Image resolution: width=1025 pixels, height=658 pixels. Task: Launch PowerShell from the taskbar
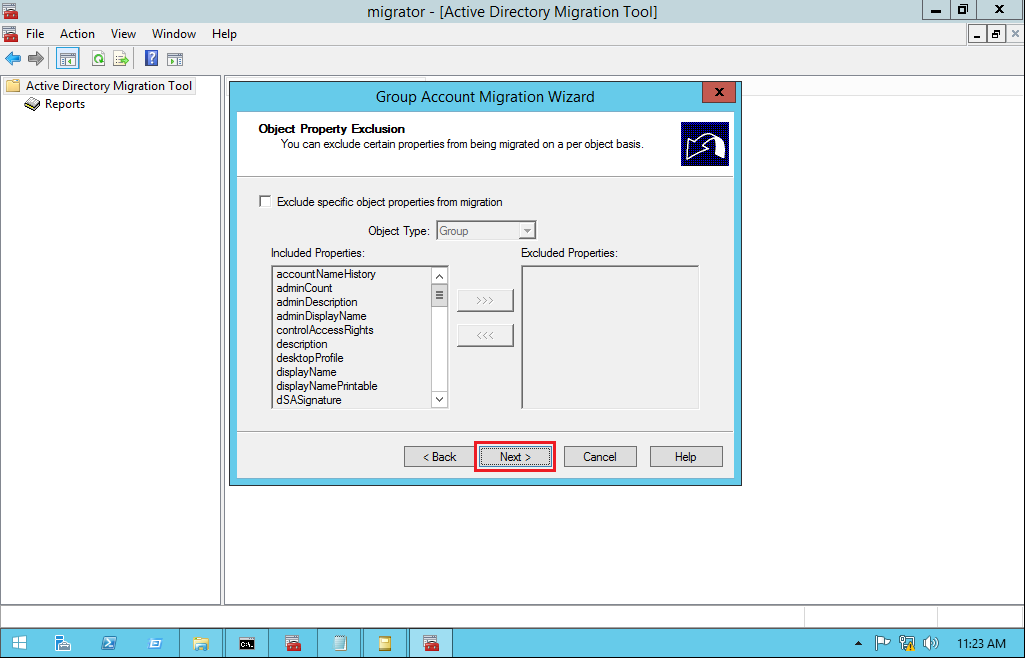pyautogui.click(x=109, y=644)
